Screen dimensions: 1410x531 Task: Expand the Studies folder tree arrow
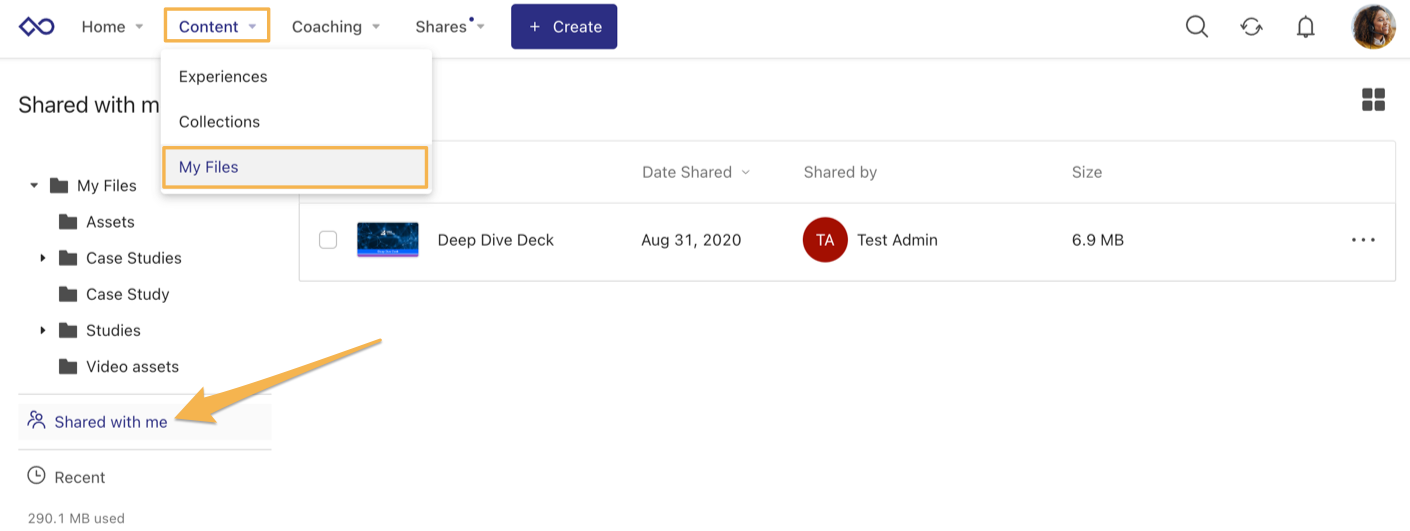[43, 330]
